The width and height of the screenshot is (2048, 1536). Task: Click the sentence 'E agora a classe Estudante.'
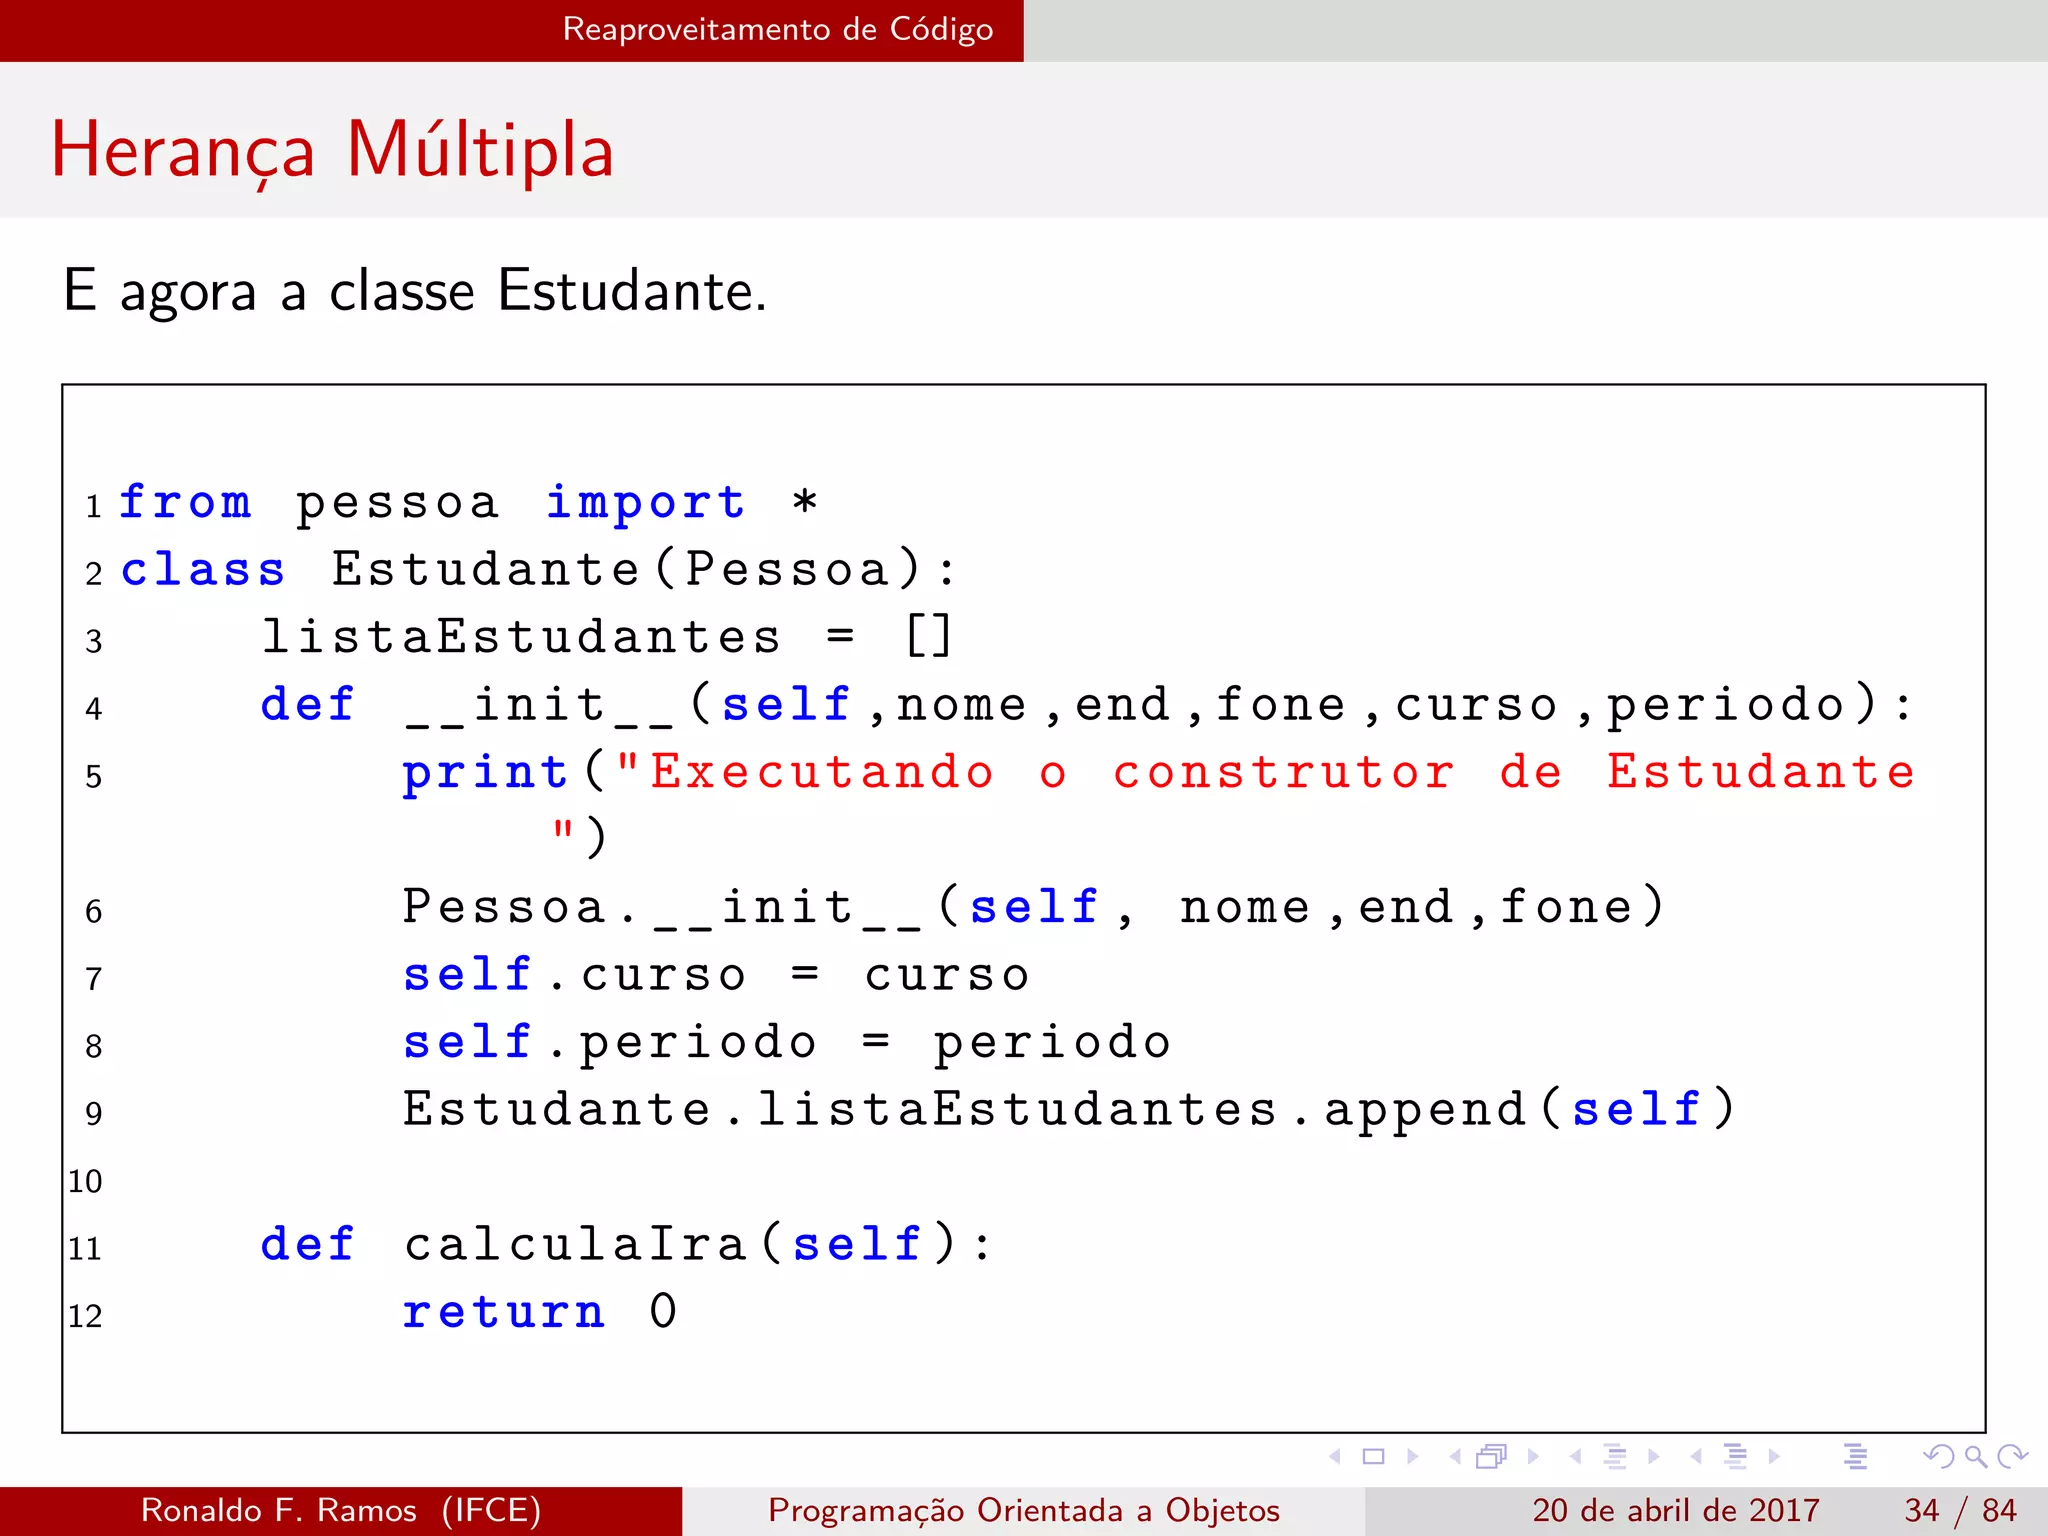414,291
